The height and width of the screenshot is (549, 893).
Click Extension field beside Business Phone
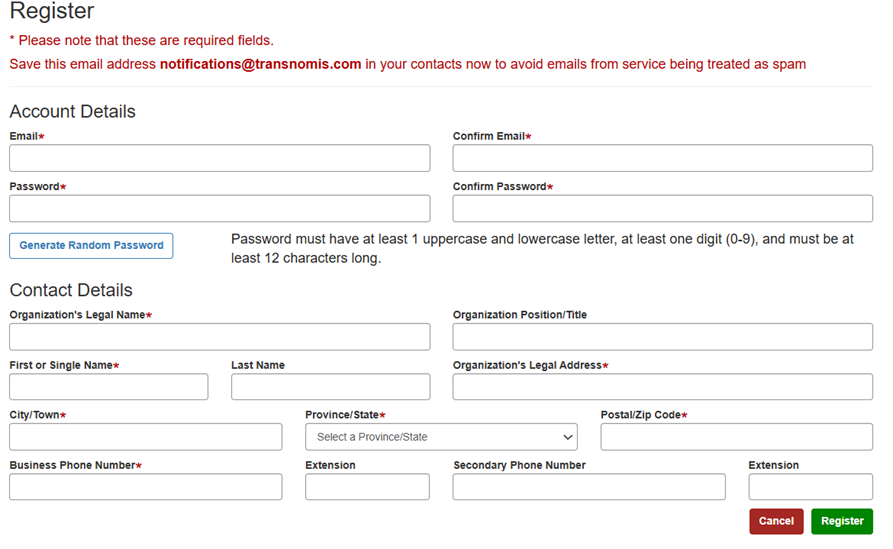367,487
